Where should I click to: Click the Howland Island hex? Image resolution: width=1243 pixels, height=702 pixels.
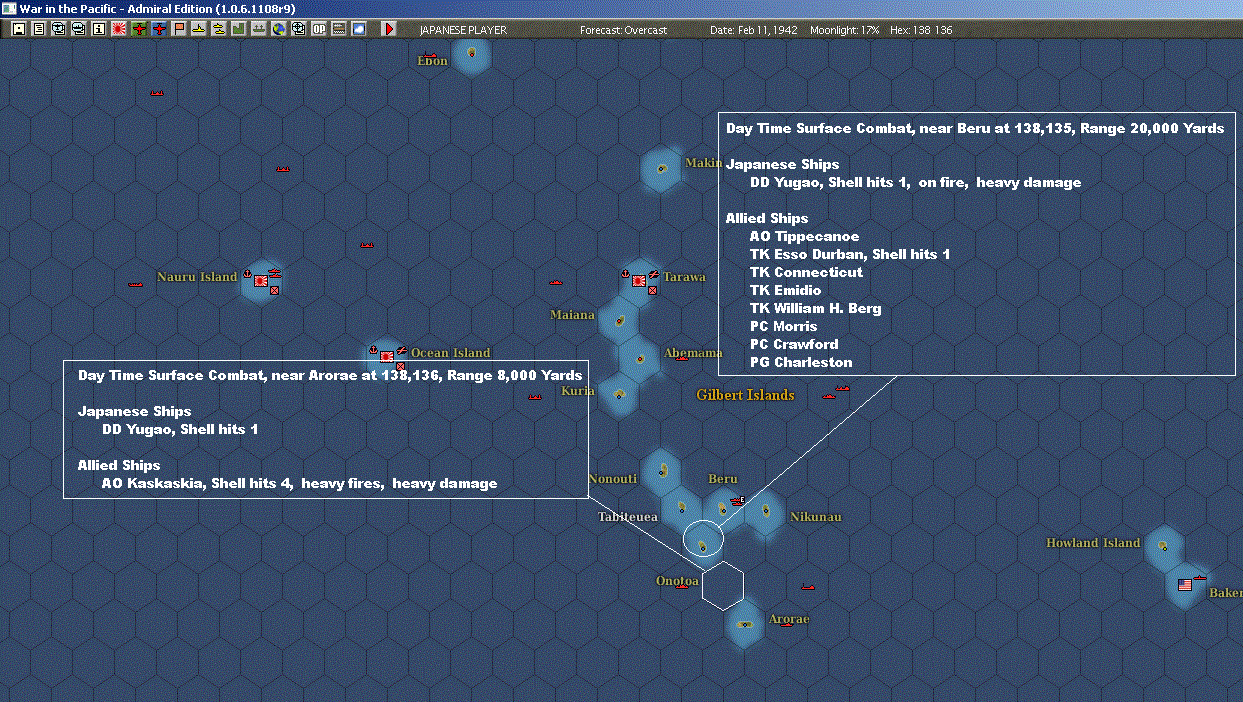point(1163,547)
